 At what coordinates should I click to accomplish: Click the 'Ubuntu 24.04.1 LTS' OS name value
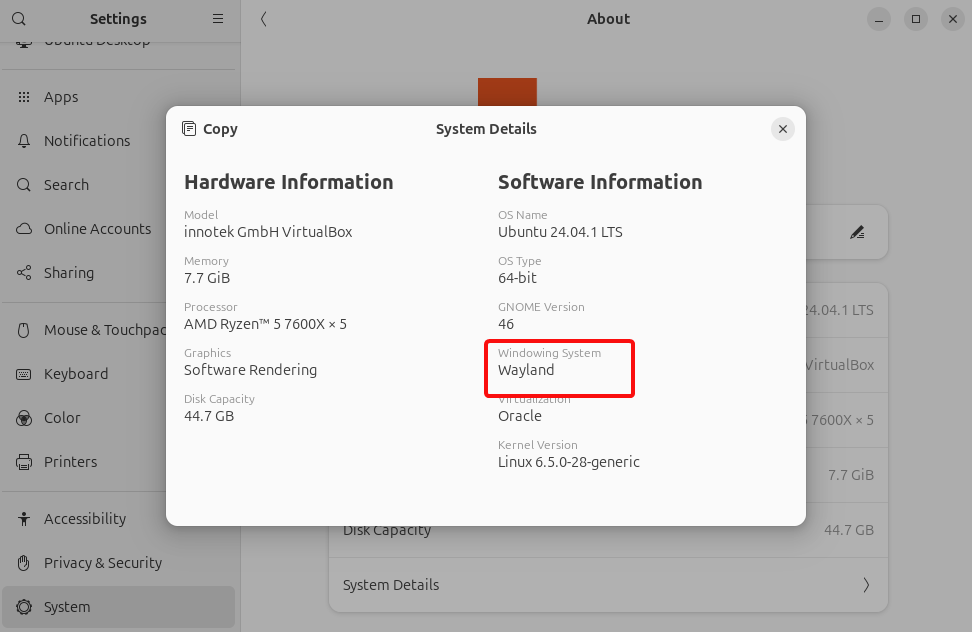[560, 232]
